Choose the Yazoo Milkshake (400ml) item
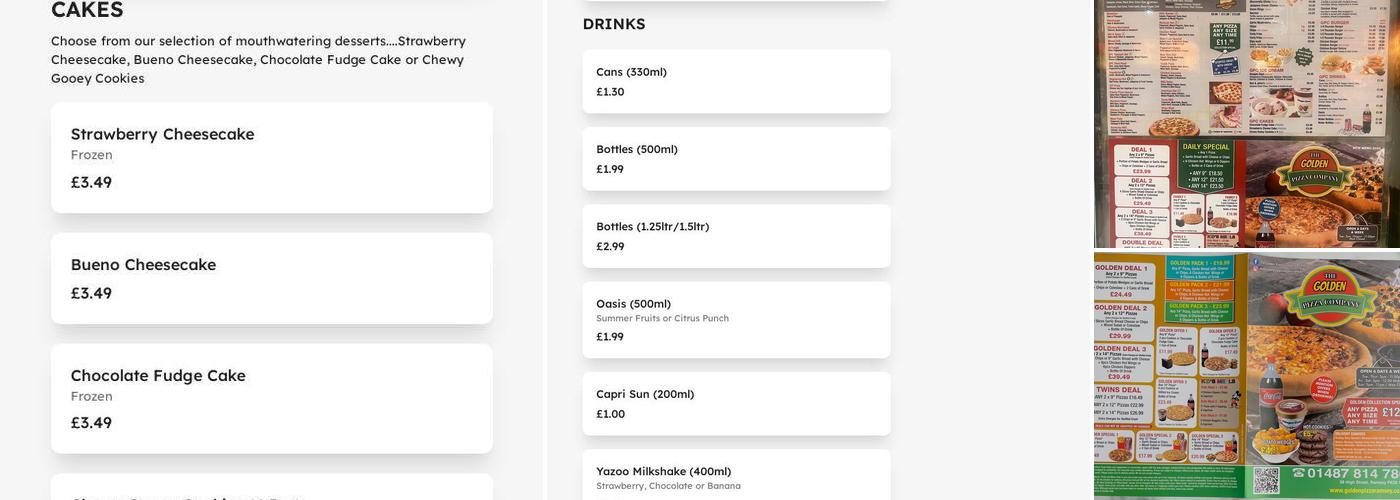 (736, 476)
